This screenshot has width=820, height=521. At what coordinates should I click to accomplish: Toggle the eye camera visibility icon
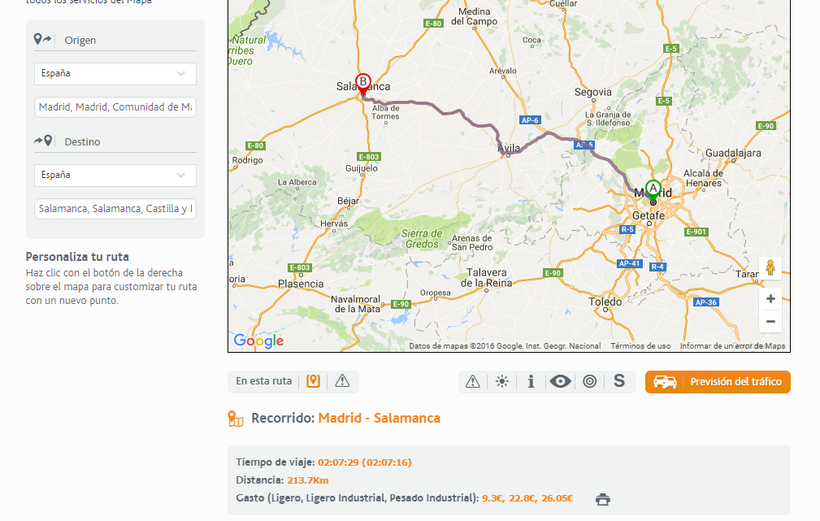(560, 381)
